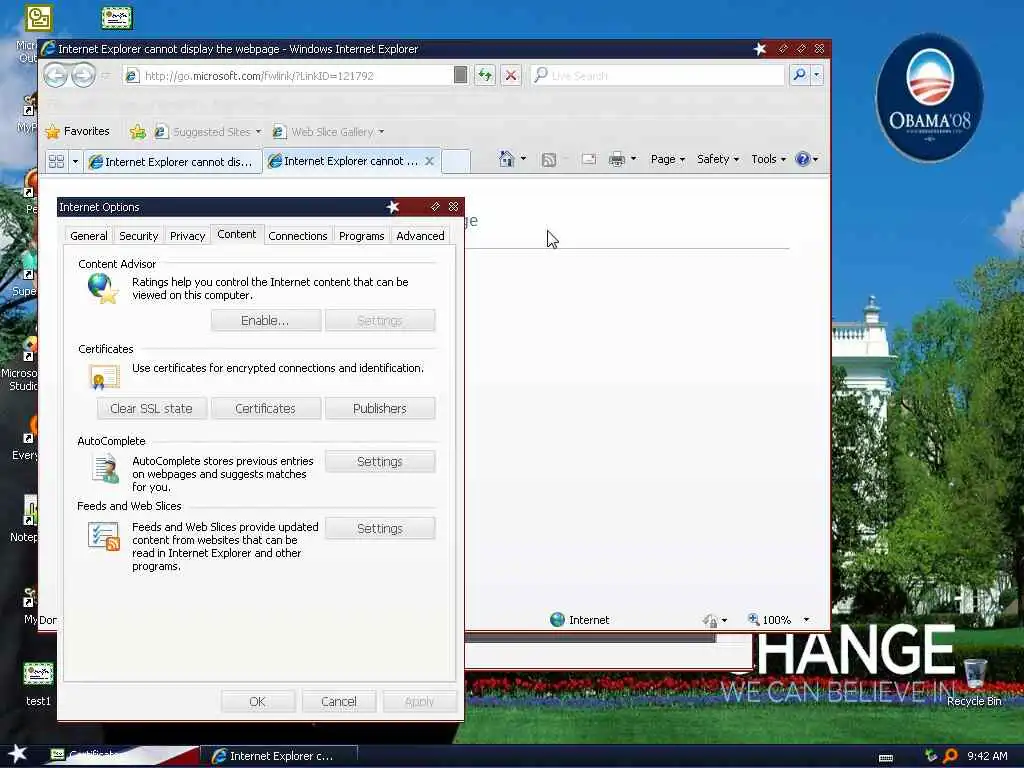Open the Safety menu
This screenshot has height=768, width=1024.
click(x=718, y=159)
